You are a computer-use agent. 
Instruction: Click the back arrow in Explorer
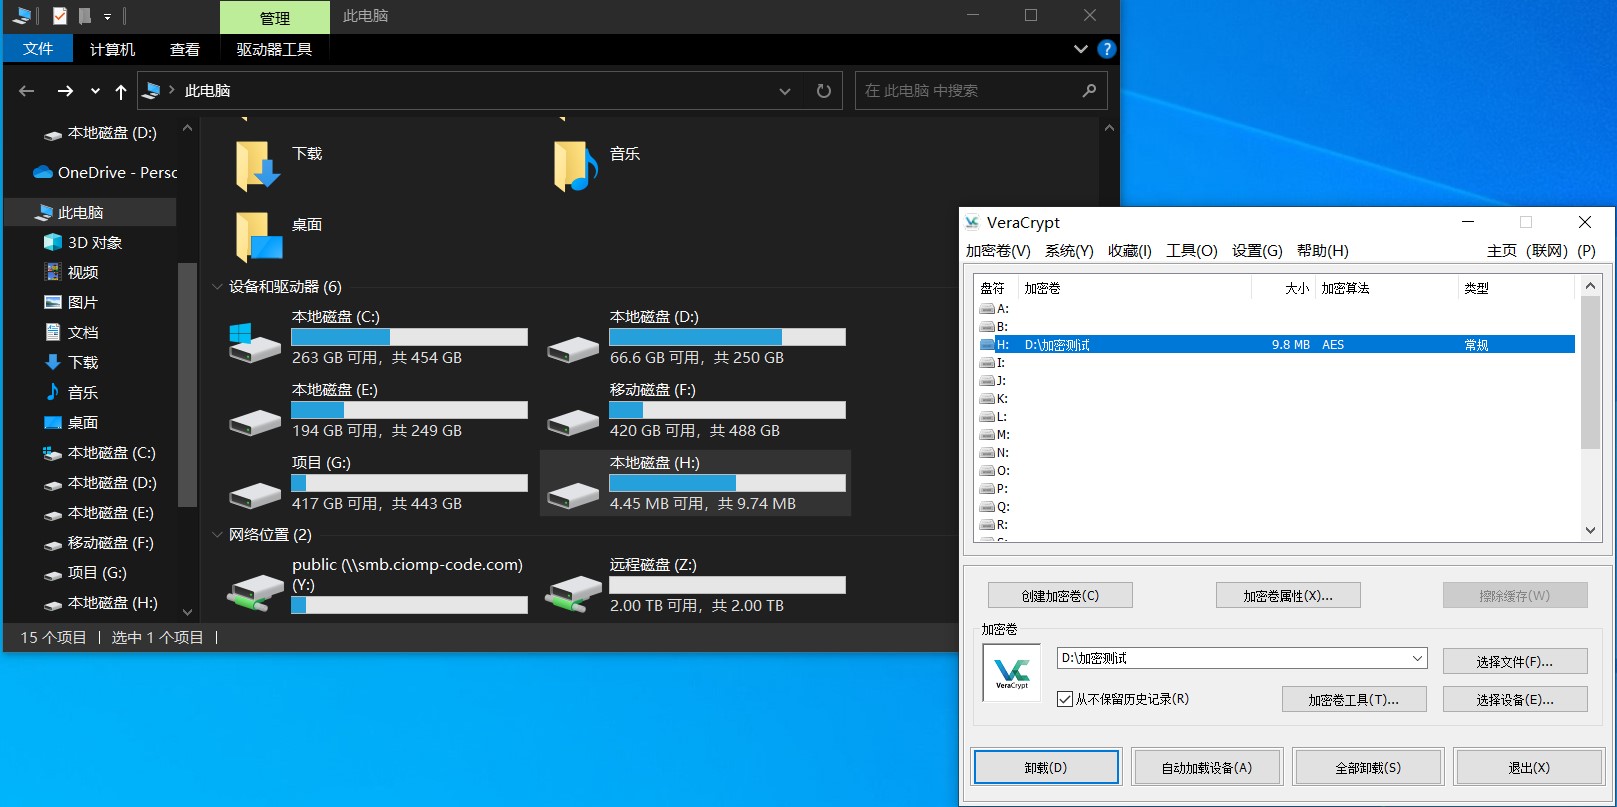[27, 91]
